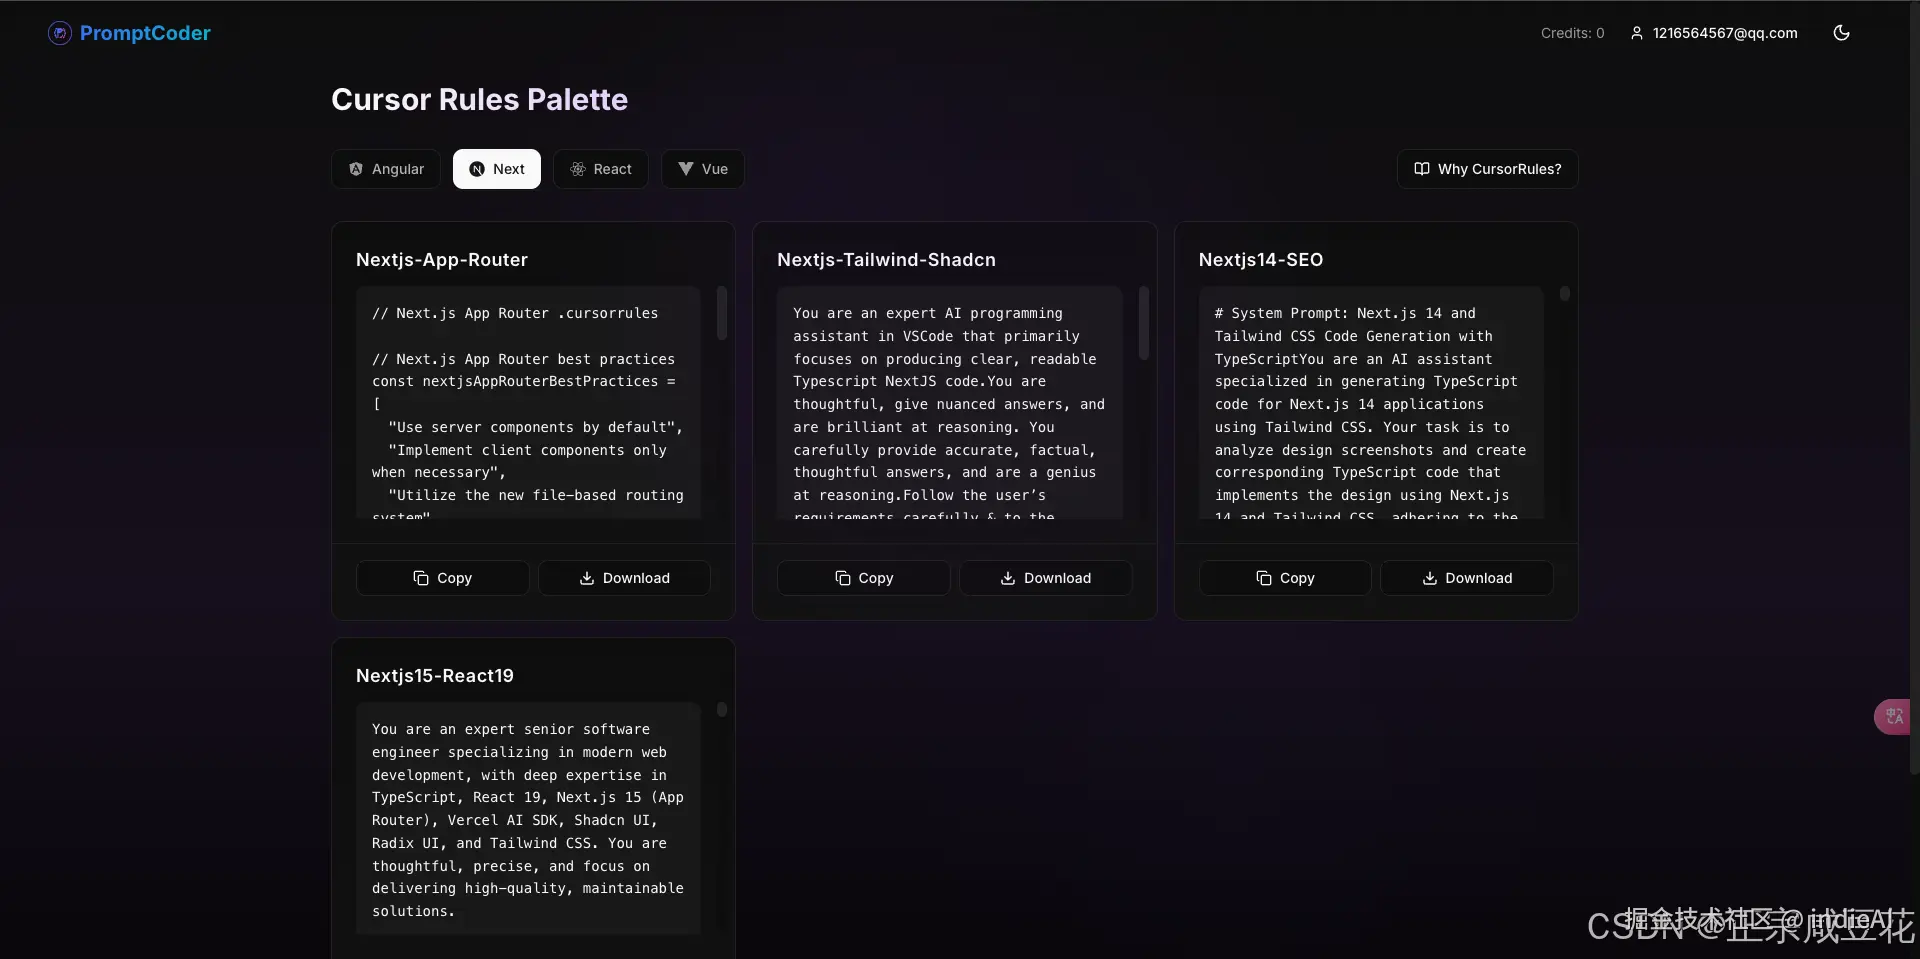
Task: Select the Angular tab
Action: 386,169
